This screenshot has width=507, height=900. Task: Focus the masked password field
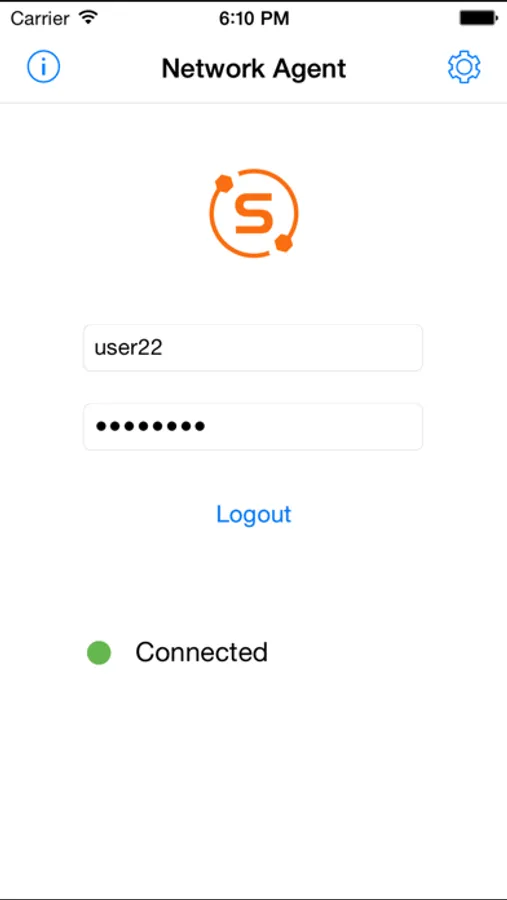coord(253,426)
